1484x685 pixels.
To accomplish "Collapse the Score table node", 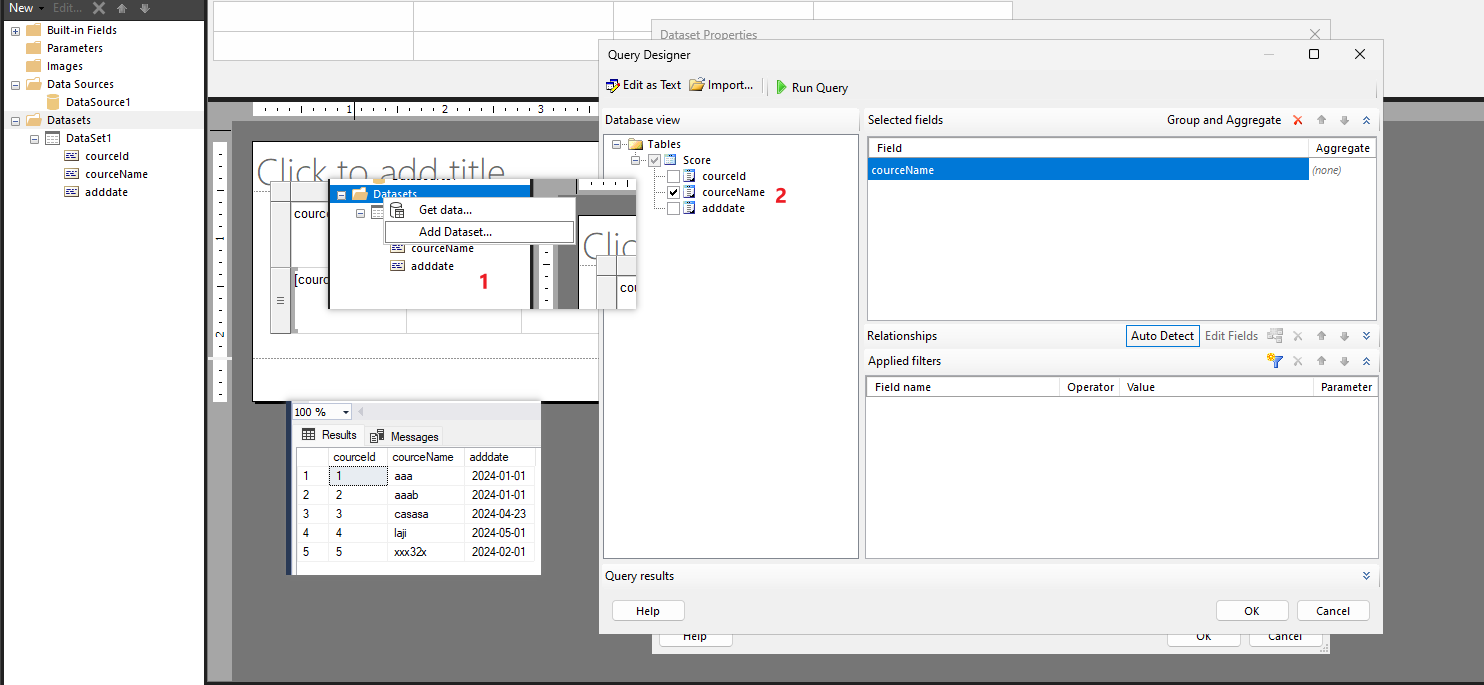I will [x=636, y=160].
